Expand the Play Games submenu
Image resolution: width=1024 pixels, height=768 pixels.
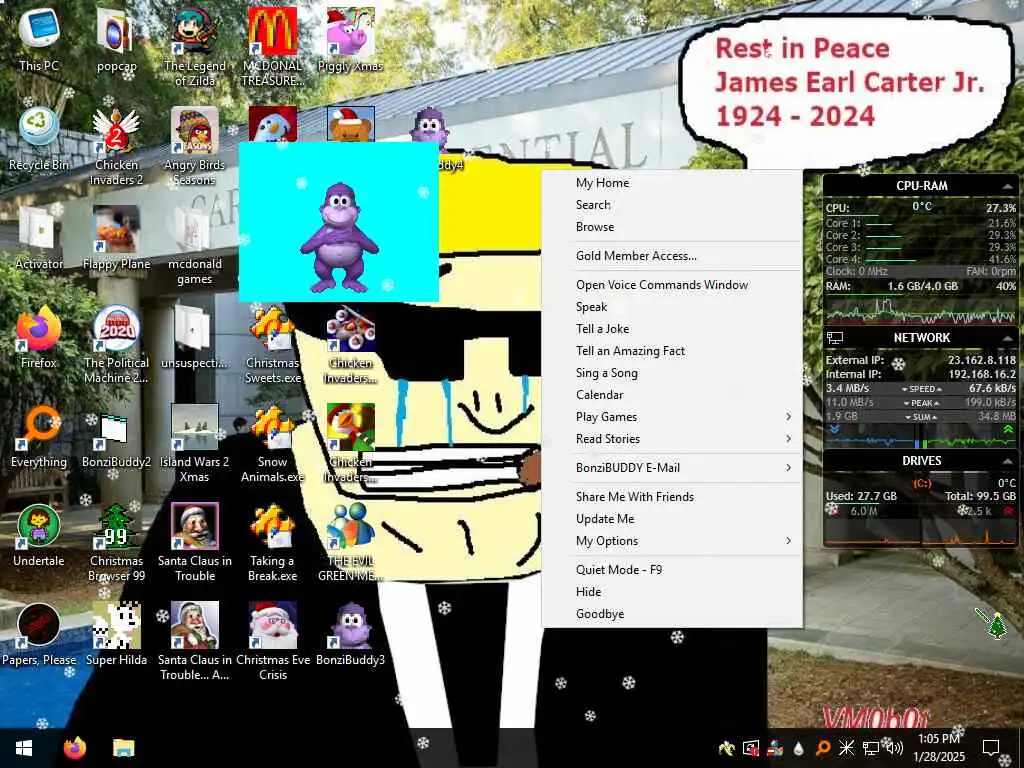[x=673, y=417]
